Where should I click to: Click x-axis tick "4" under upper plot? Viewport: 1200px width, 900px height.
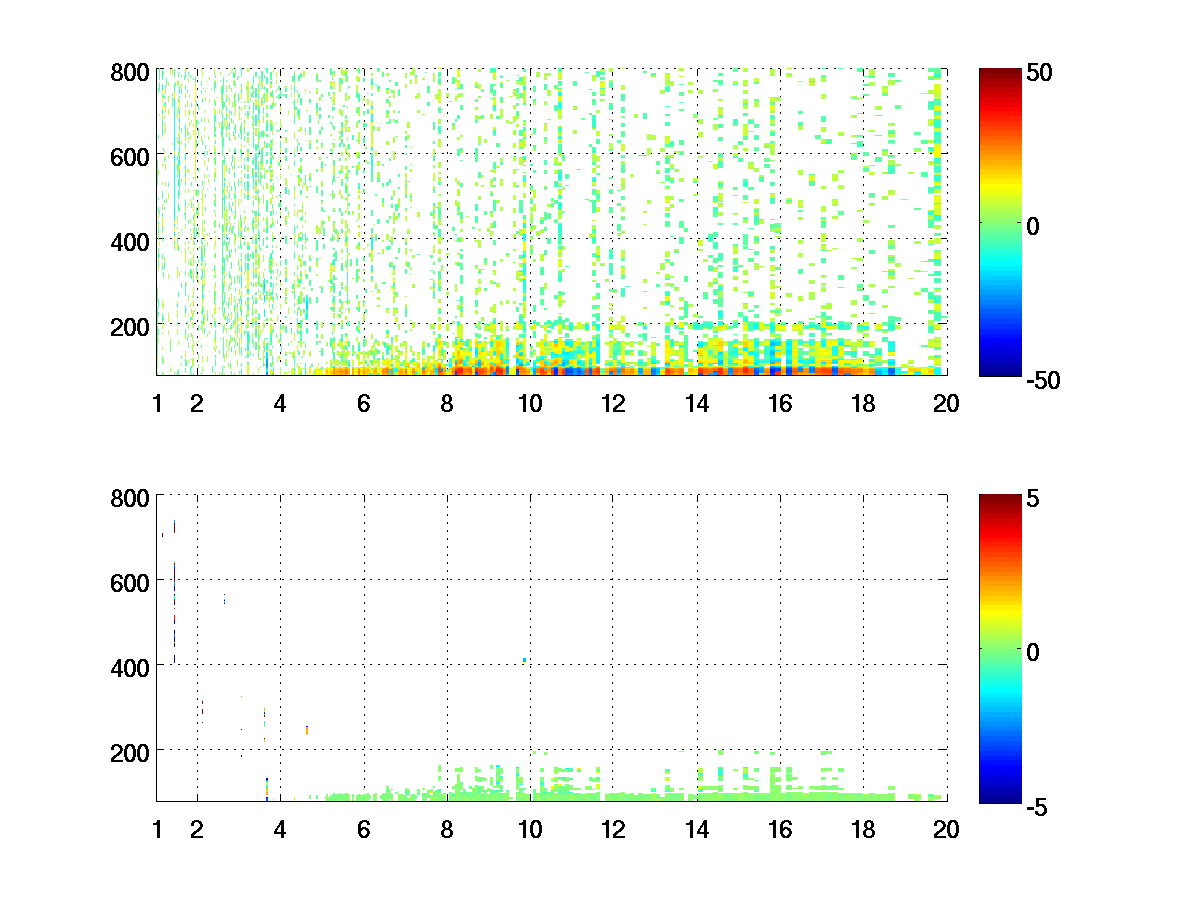(x=280, y=403)
